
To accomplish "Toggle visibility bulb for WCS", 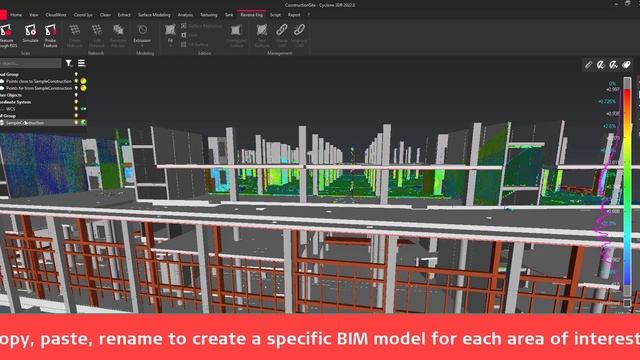I will pos(76,109).
